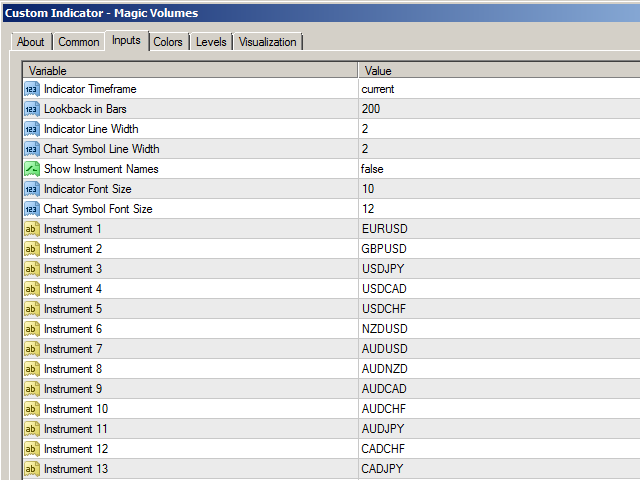Select the 'Show Instrument Names' variable name

101,169
